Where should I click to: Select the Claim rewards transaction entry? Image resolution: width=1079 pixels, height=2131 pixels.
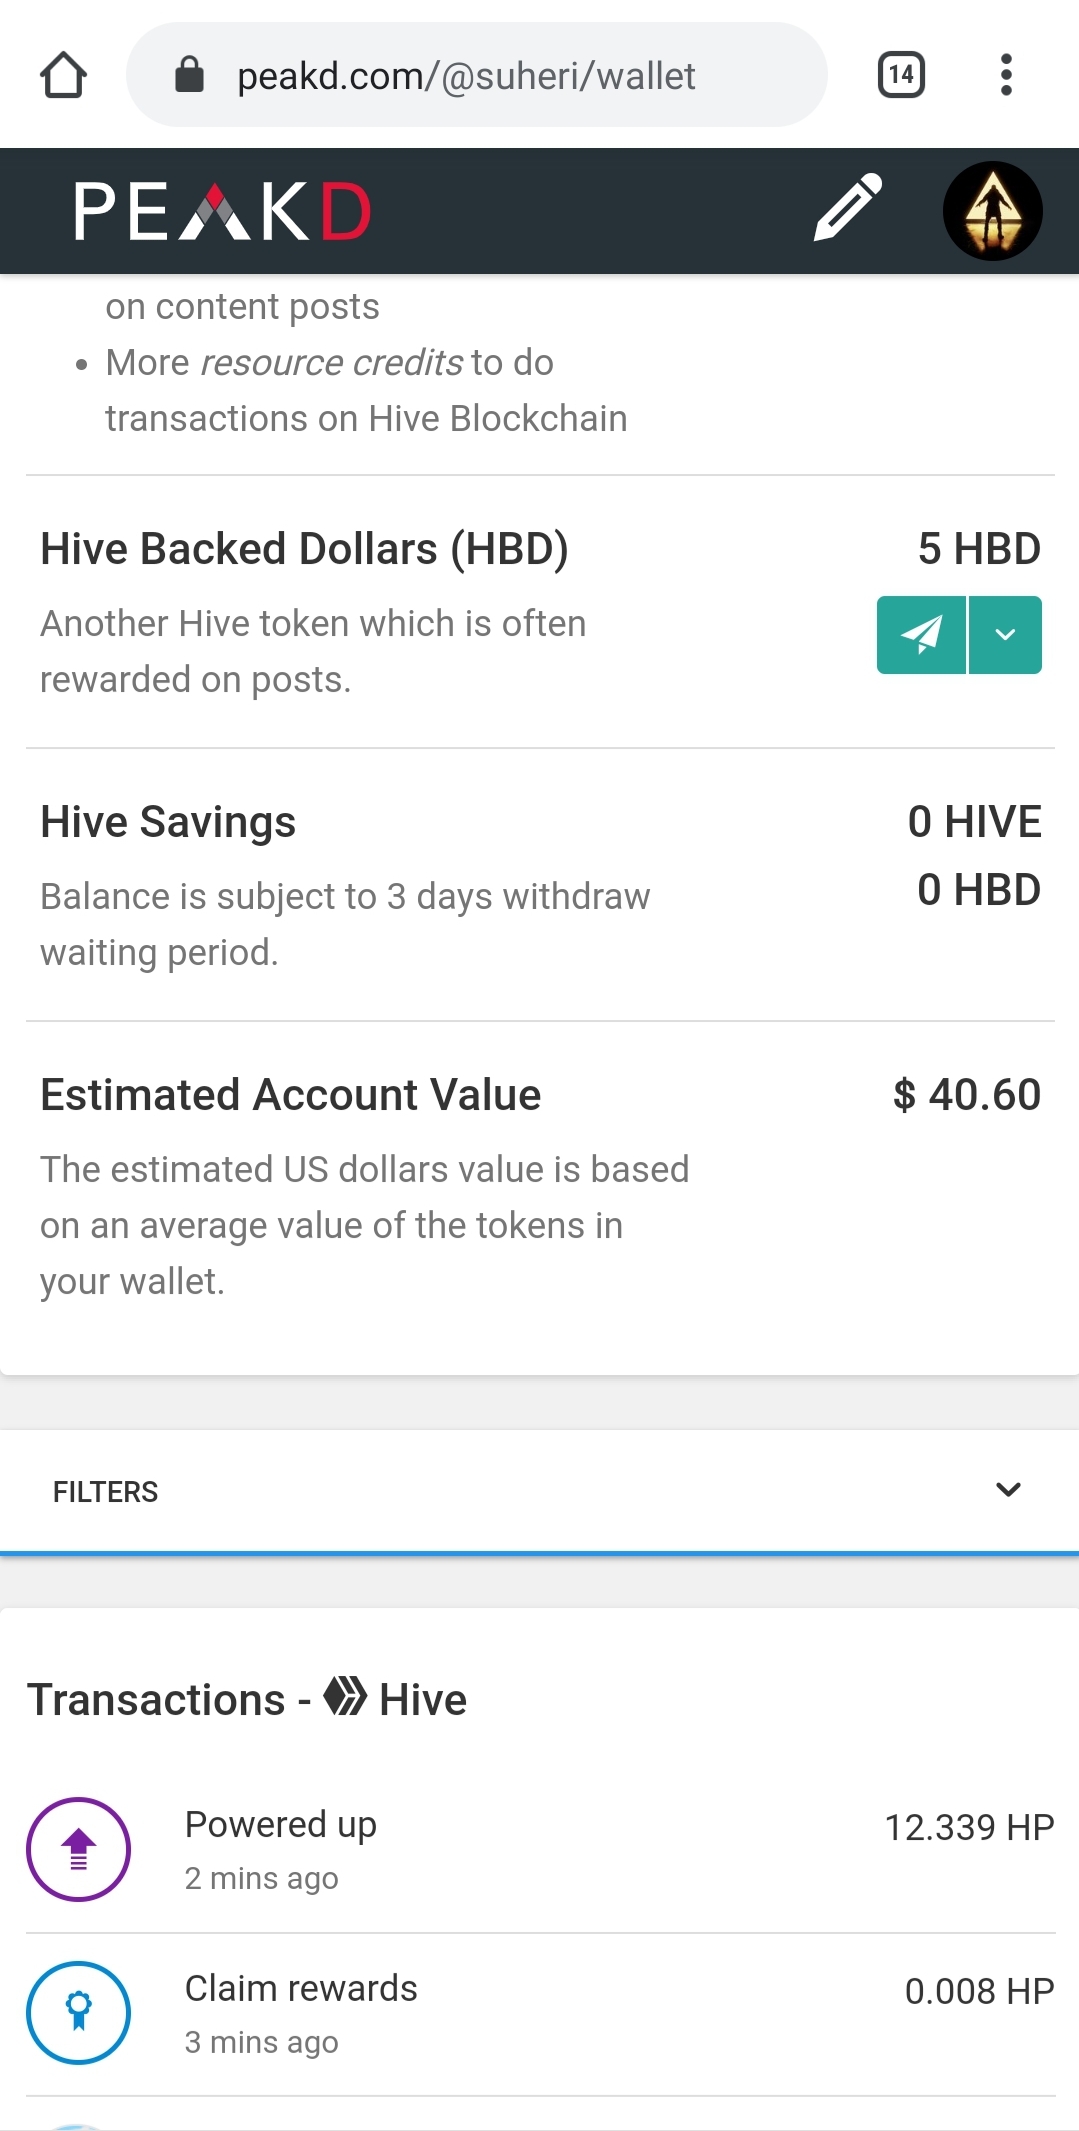[540, 2014]
